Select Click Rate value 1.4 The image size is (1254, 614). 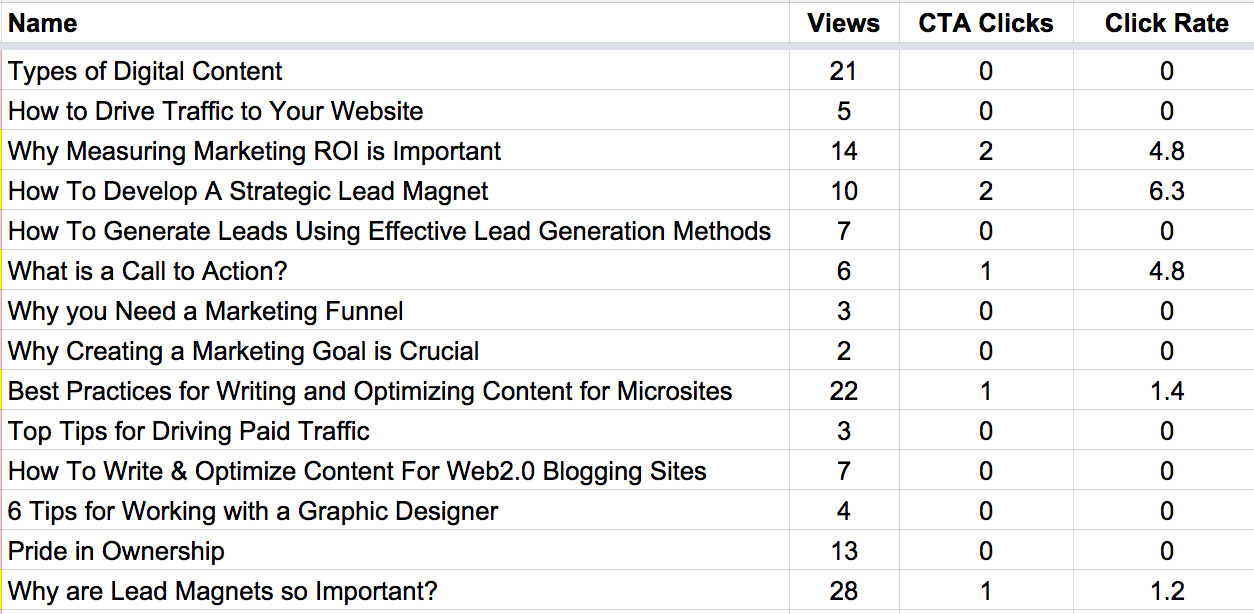point(1166,391)
